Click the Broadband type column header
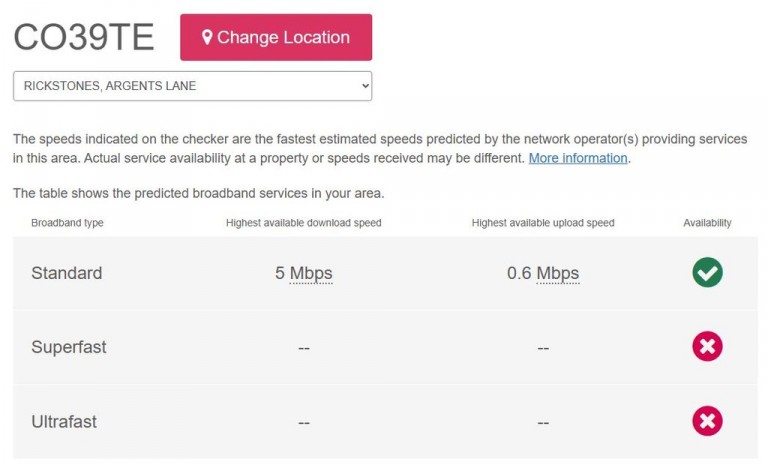 tap(67, 223)
